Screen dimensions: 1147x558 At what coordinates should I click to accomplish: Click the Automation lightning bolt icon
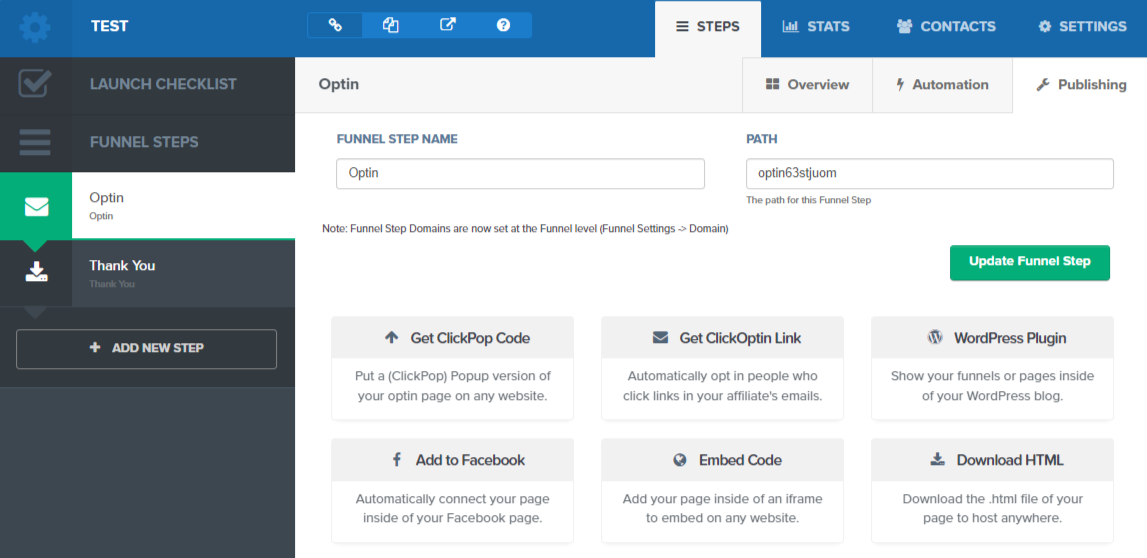(x=900, y=85)
